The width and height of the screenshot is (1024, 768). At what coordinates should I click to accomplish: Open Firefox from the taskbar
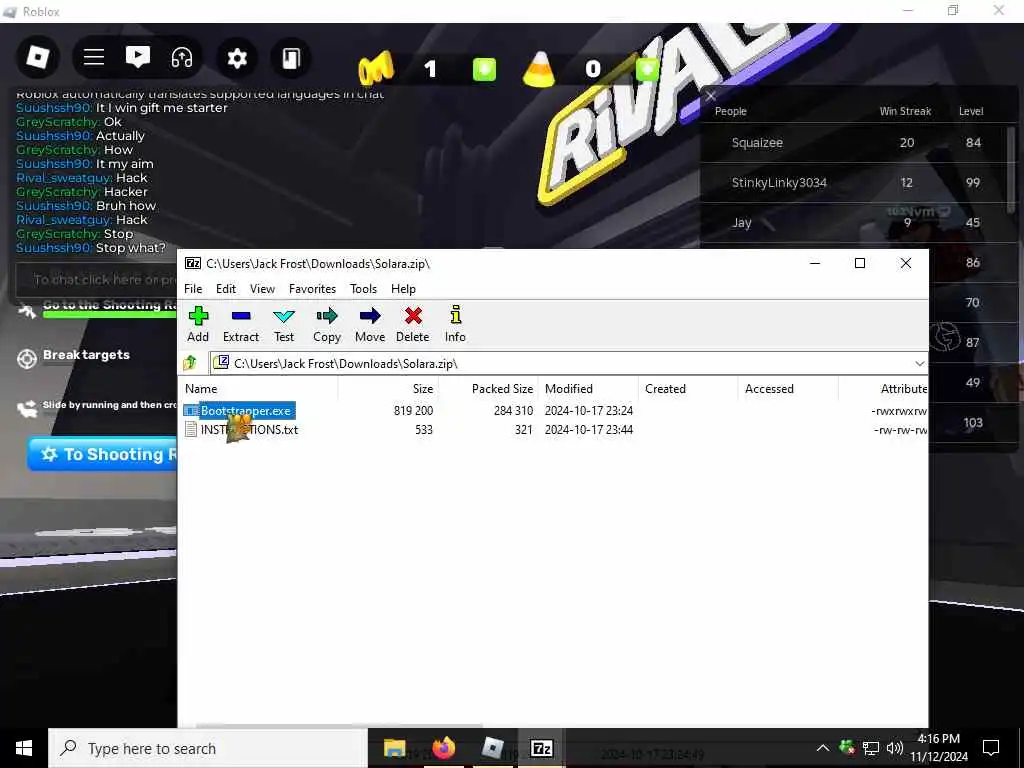(443, 748)
